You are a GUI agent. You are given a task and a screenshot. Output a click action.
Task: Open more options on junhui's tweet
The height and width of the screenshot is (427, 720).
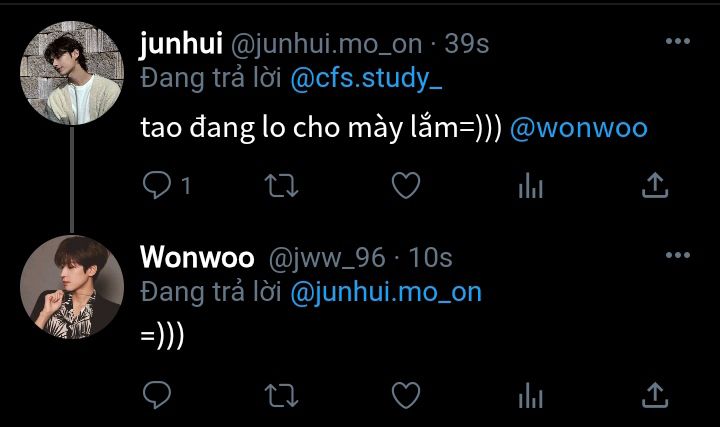(678, 41)
